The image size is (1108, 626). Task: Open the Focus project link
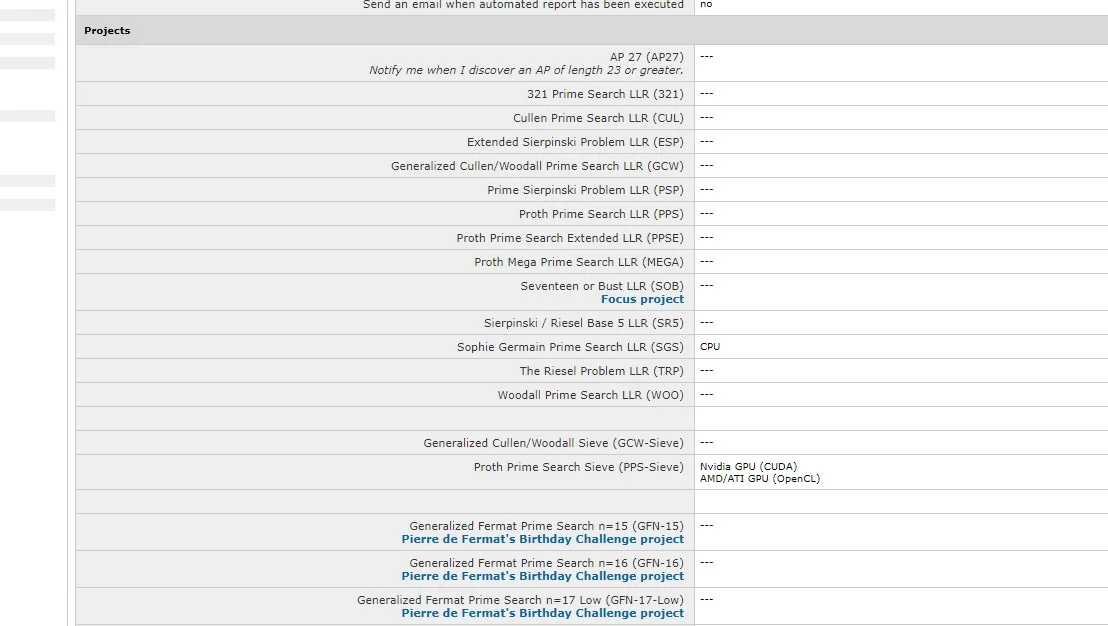[642, 300]
